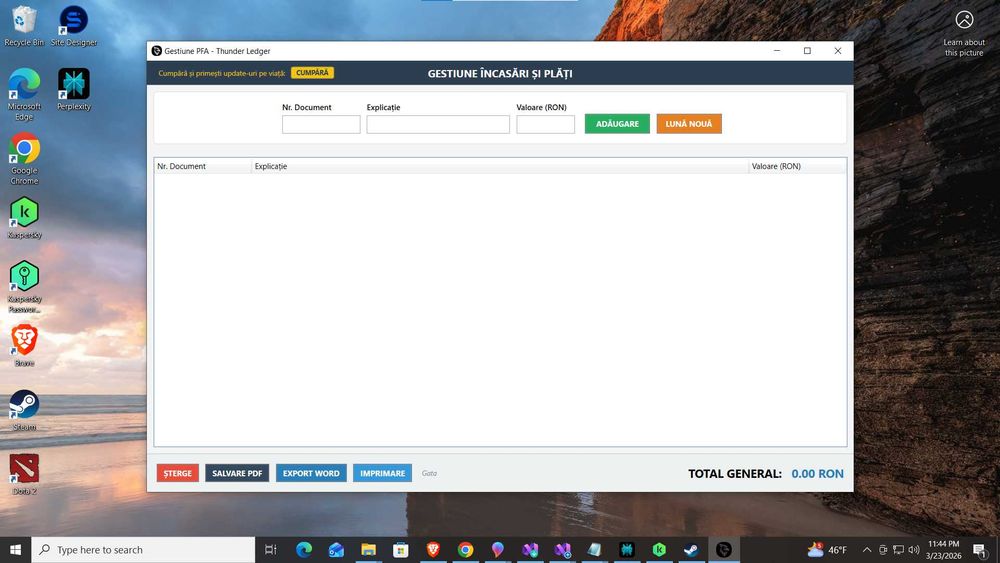Viewport: 1000px width, 563px height.
Task: Minimize the Gestiune PFA window
Action: point(777,51)
